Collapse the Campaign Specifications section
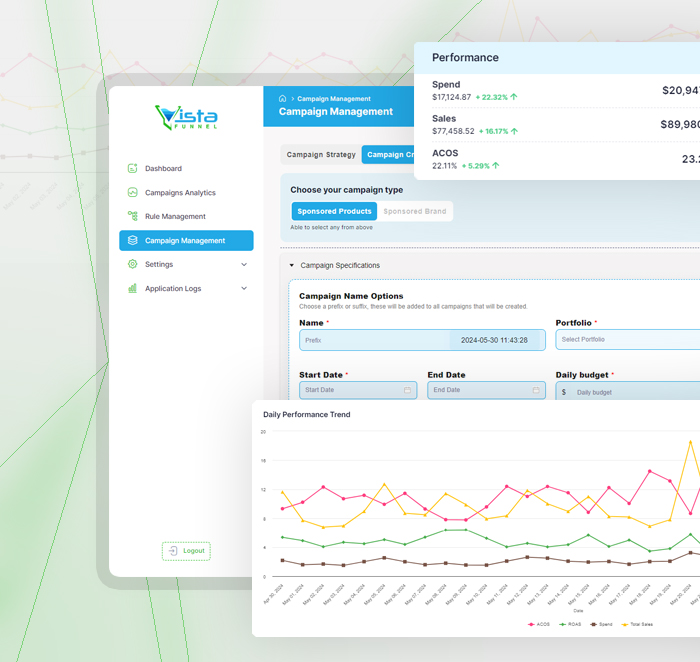700x662 pixels. 292,265
